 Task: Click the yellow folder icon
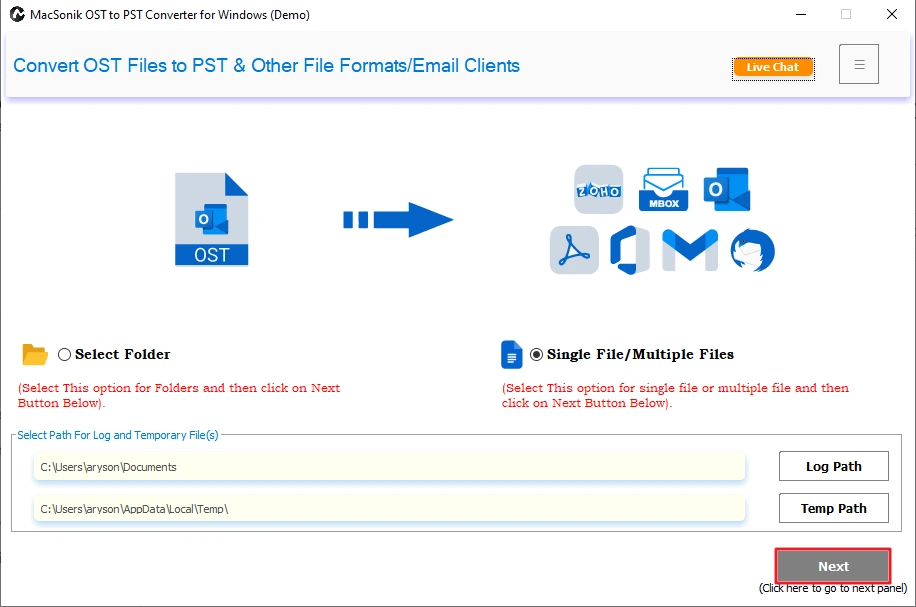tap(34, 354)
